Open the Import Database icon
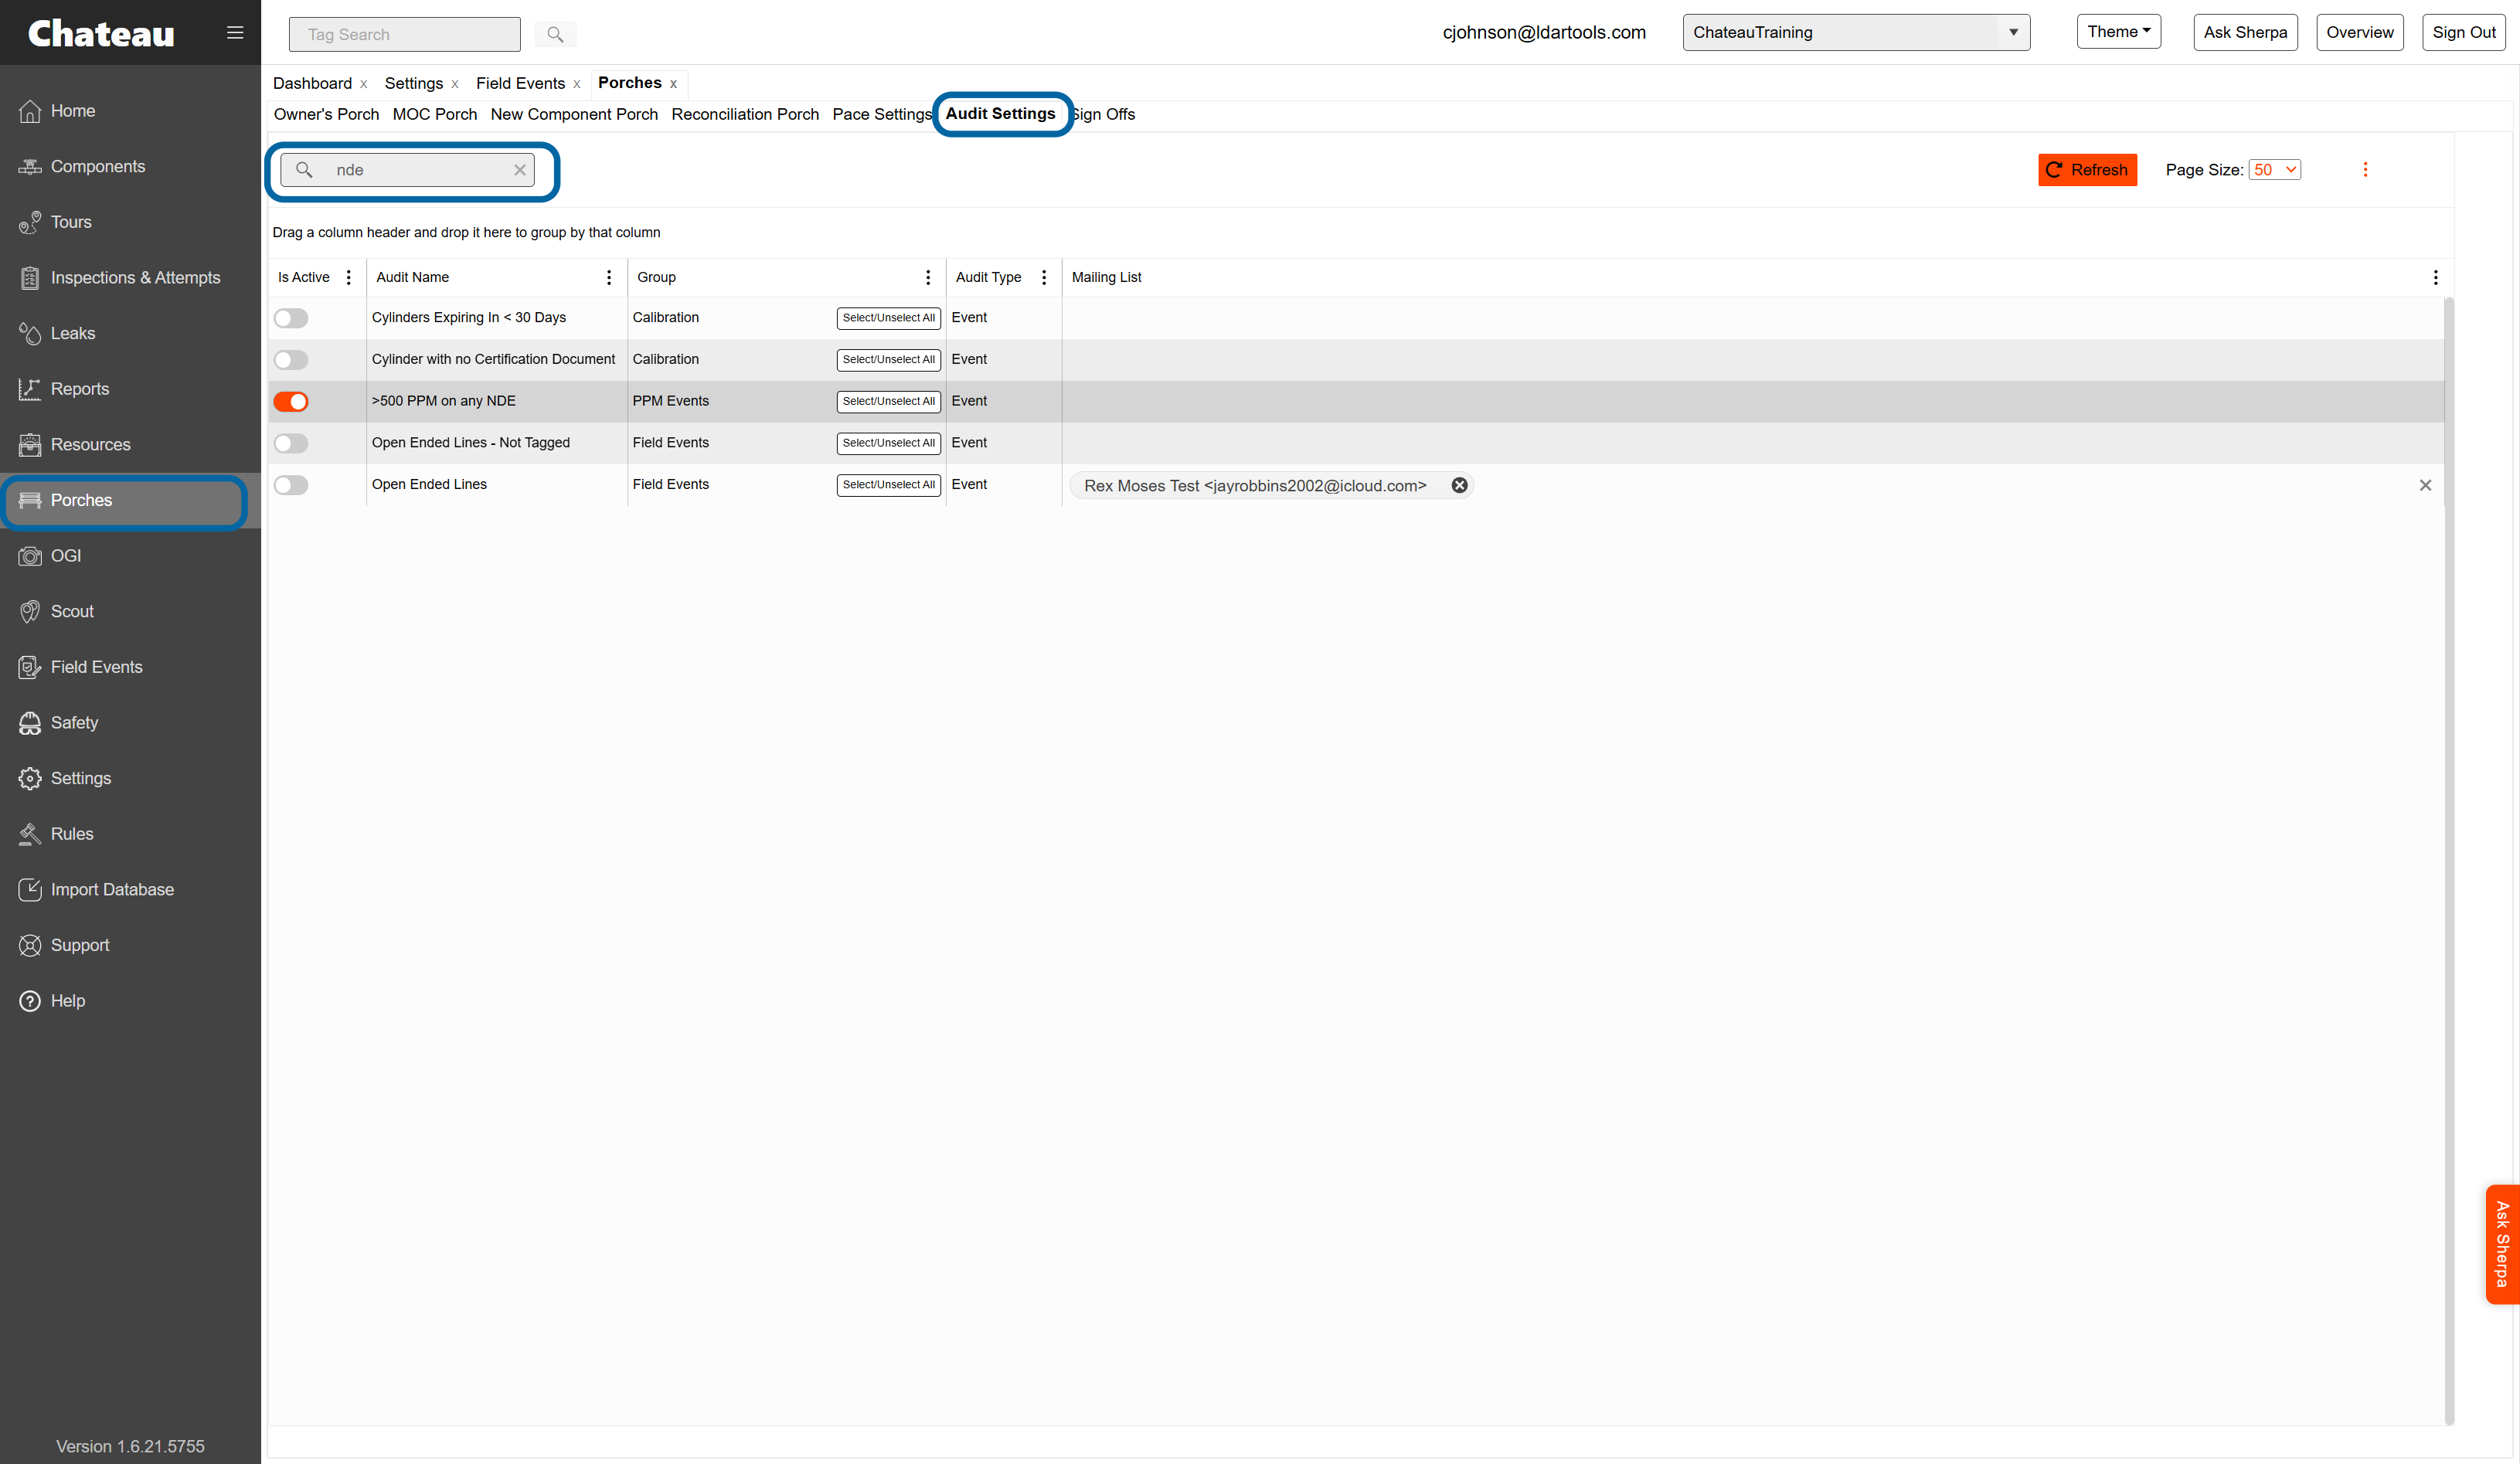 30,889
